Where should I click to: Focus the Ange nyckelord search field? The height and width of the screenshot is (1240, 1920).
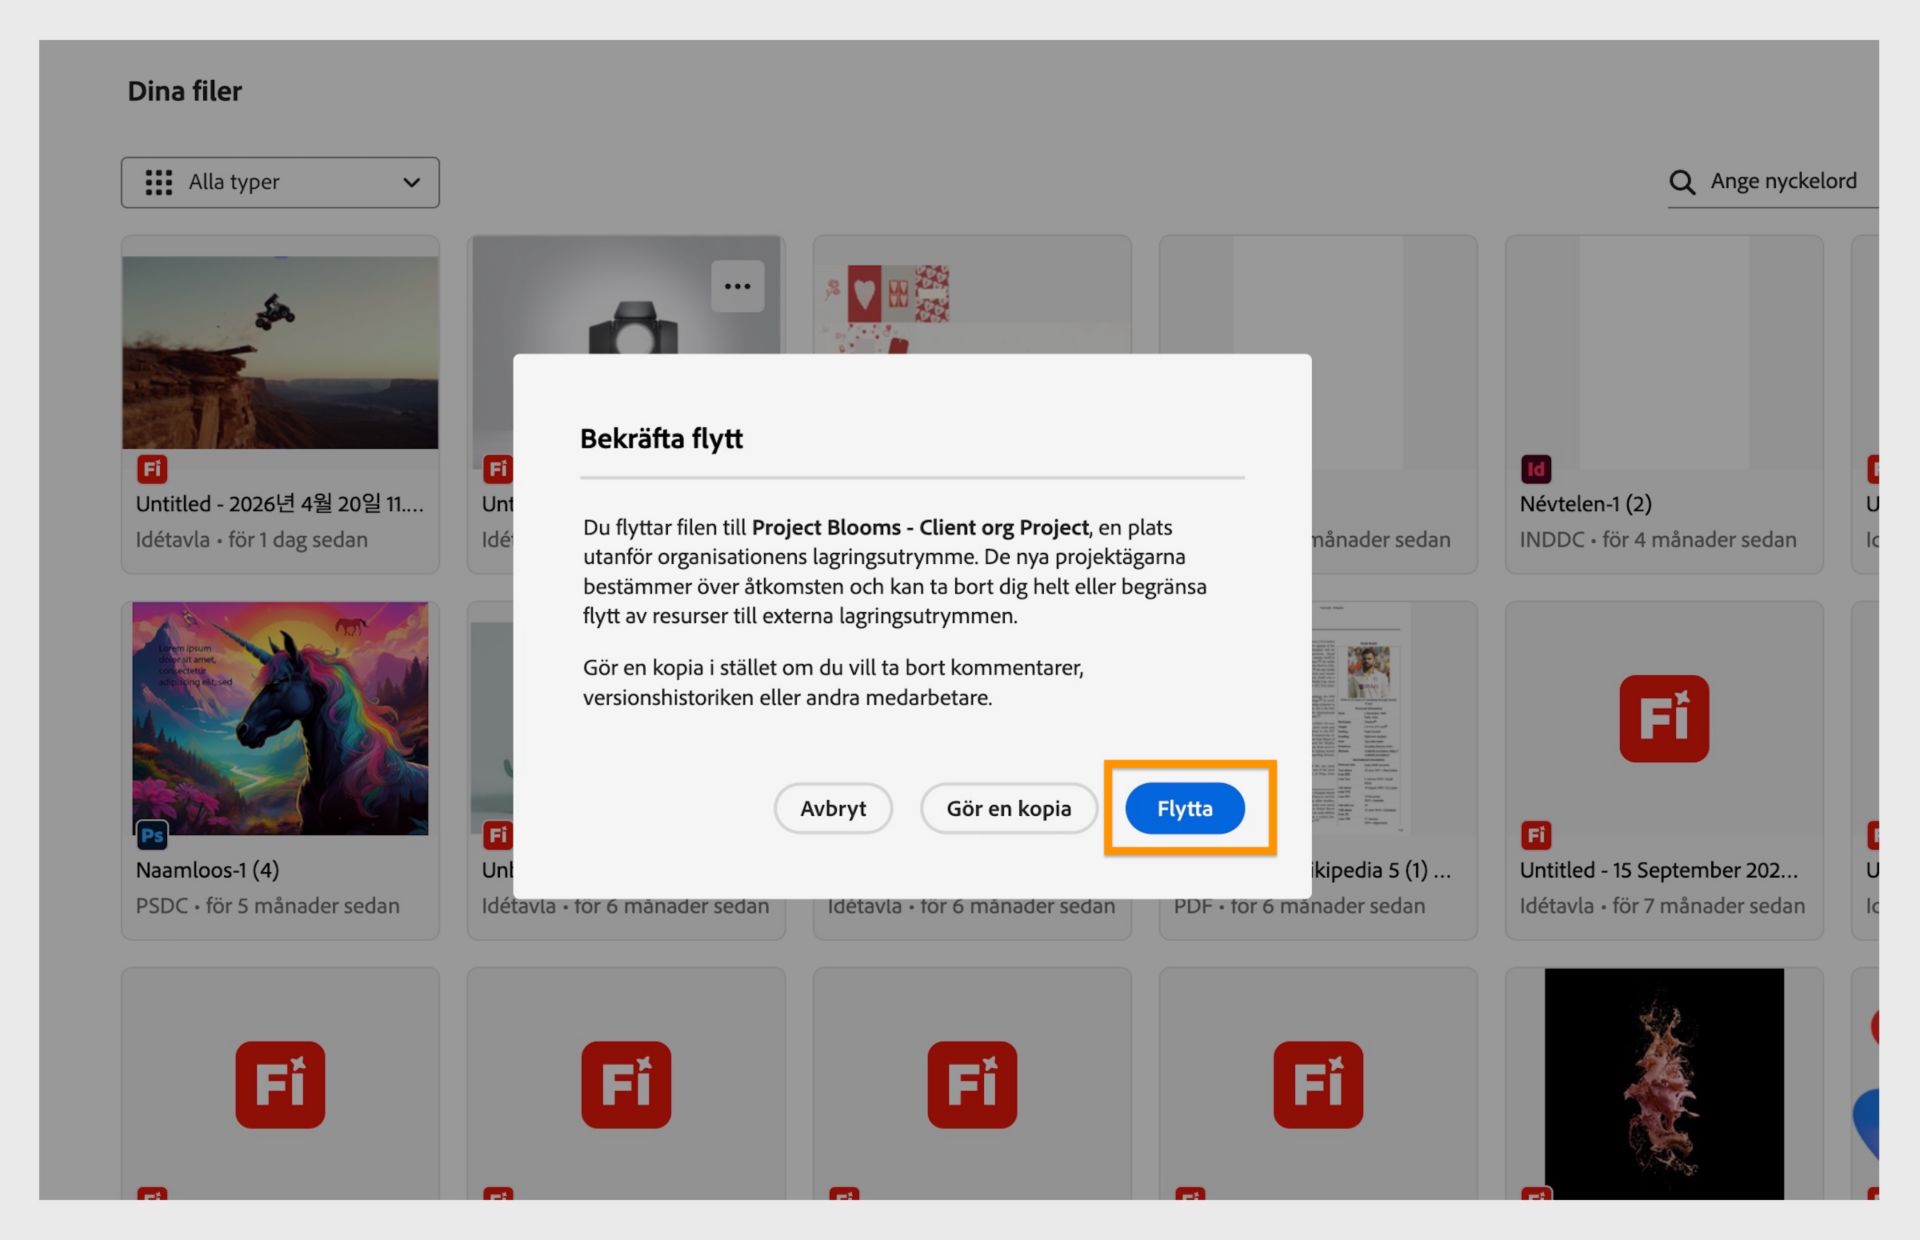[1773, 182]
